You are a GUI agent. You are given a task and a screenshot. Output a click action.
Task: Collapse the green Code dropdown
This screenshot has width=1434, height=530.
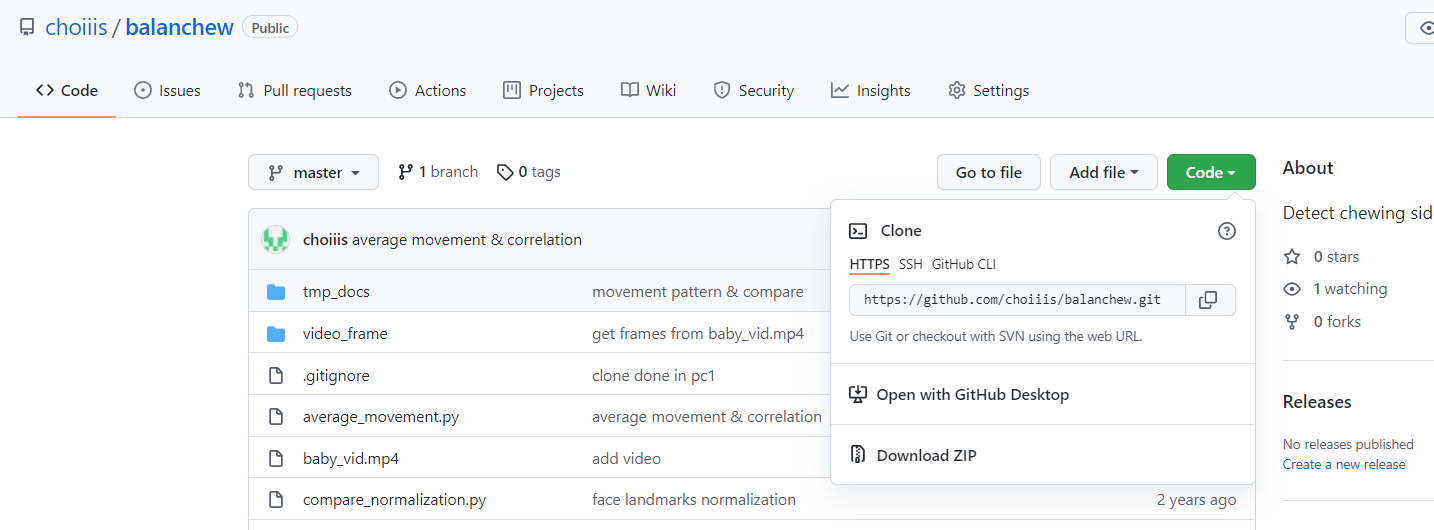(x=1210, y=172)
